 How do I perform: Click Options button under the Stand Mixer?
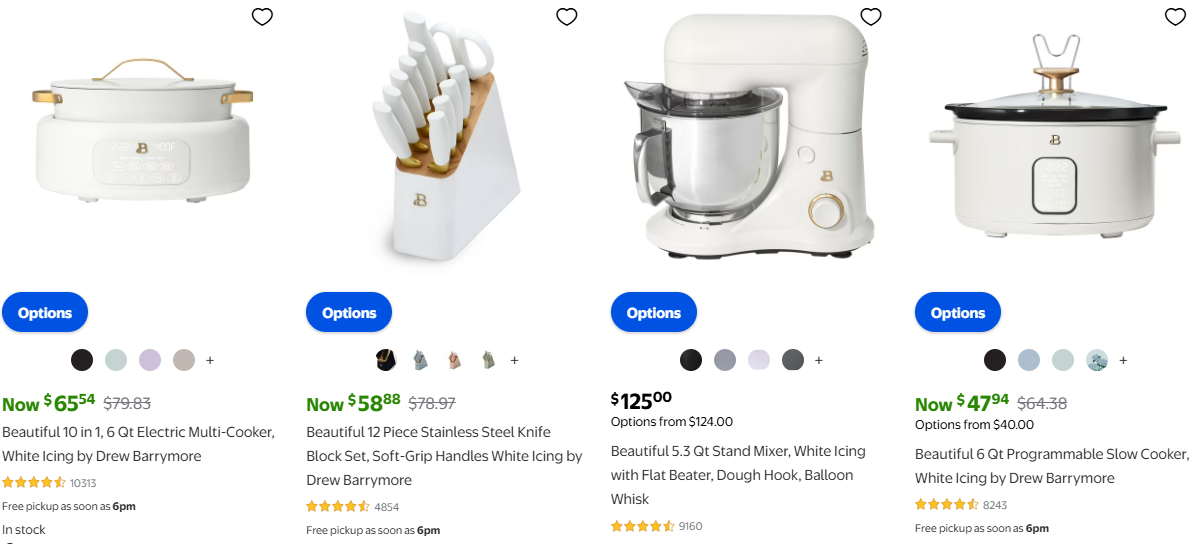[654, 313]
